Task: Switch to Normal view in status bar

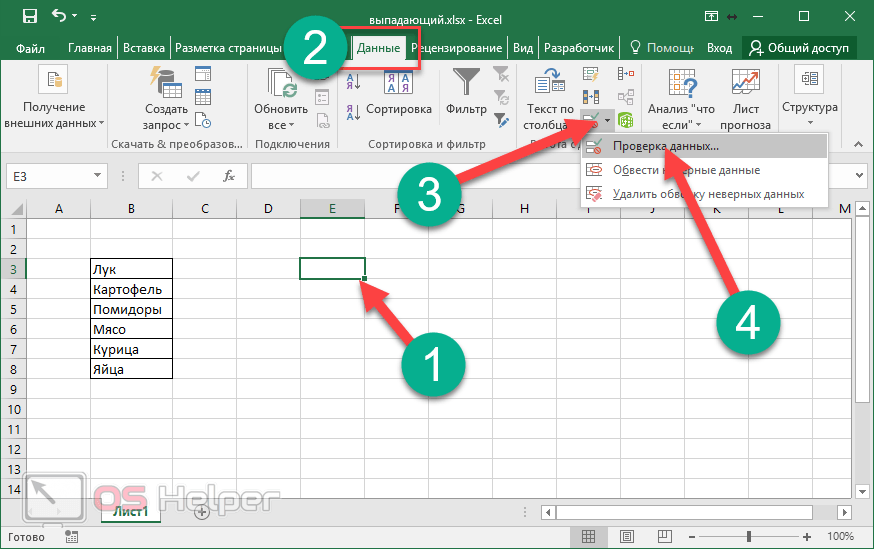Action: (589, 537)
